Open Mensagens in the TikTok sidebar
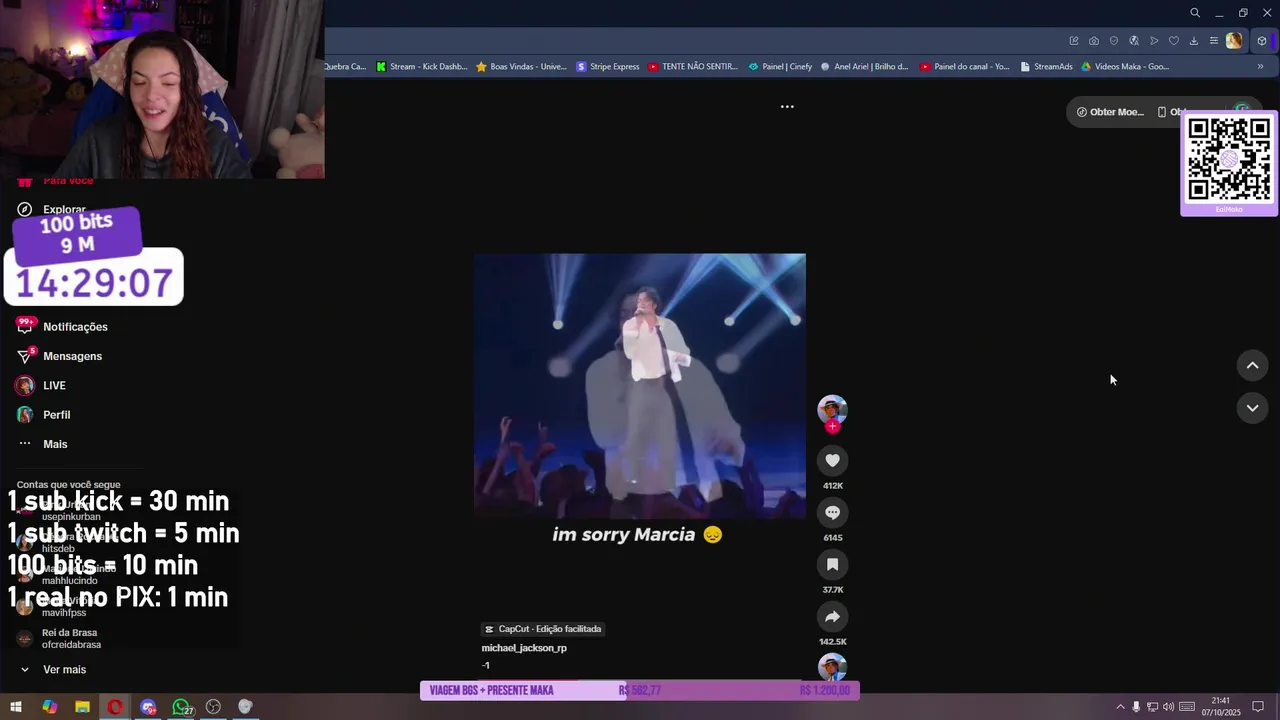Viewport: 1280px width, 720px height. 60,356
